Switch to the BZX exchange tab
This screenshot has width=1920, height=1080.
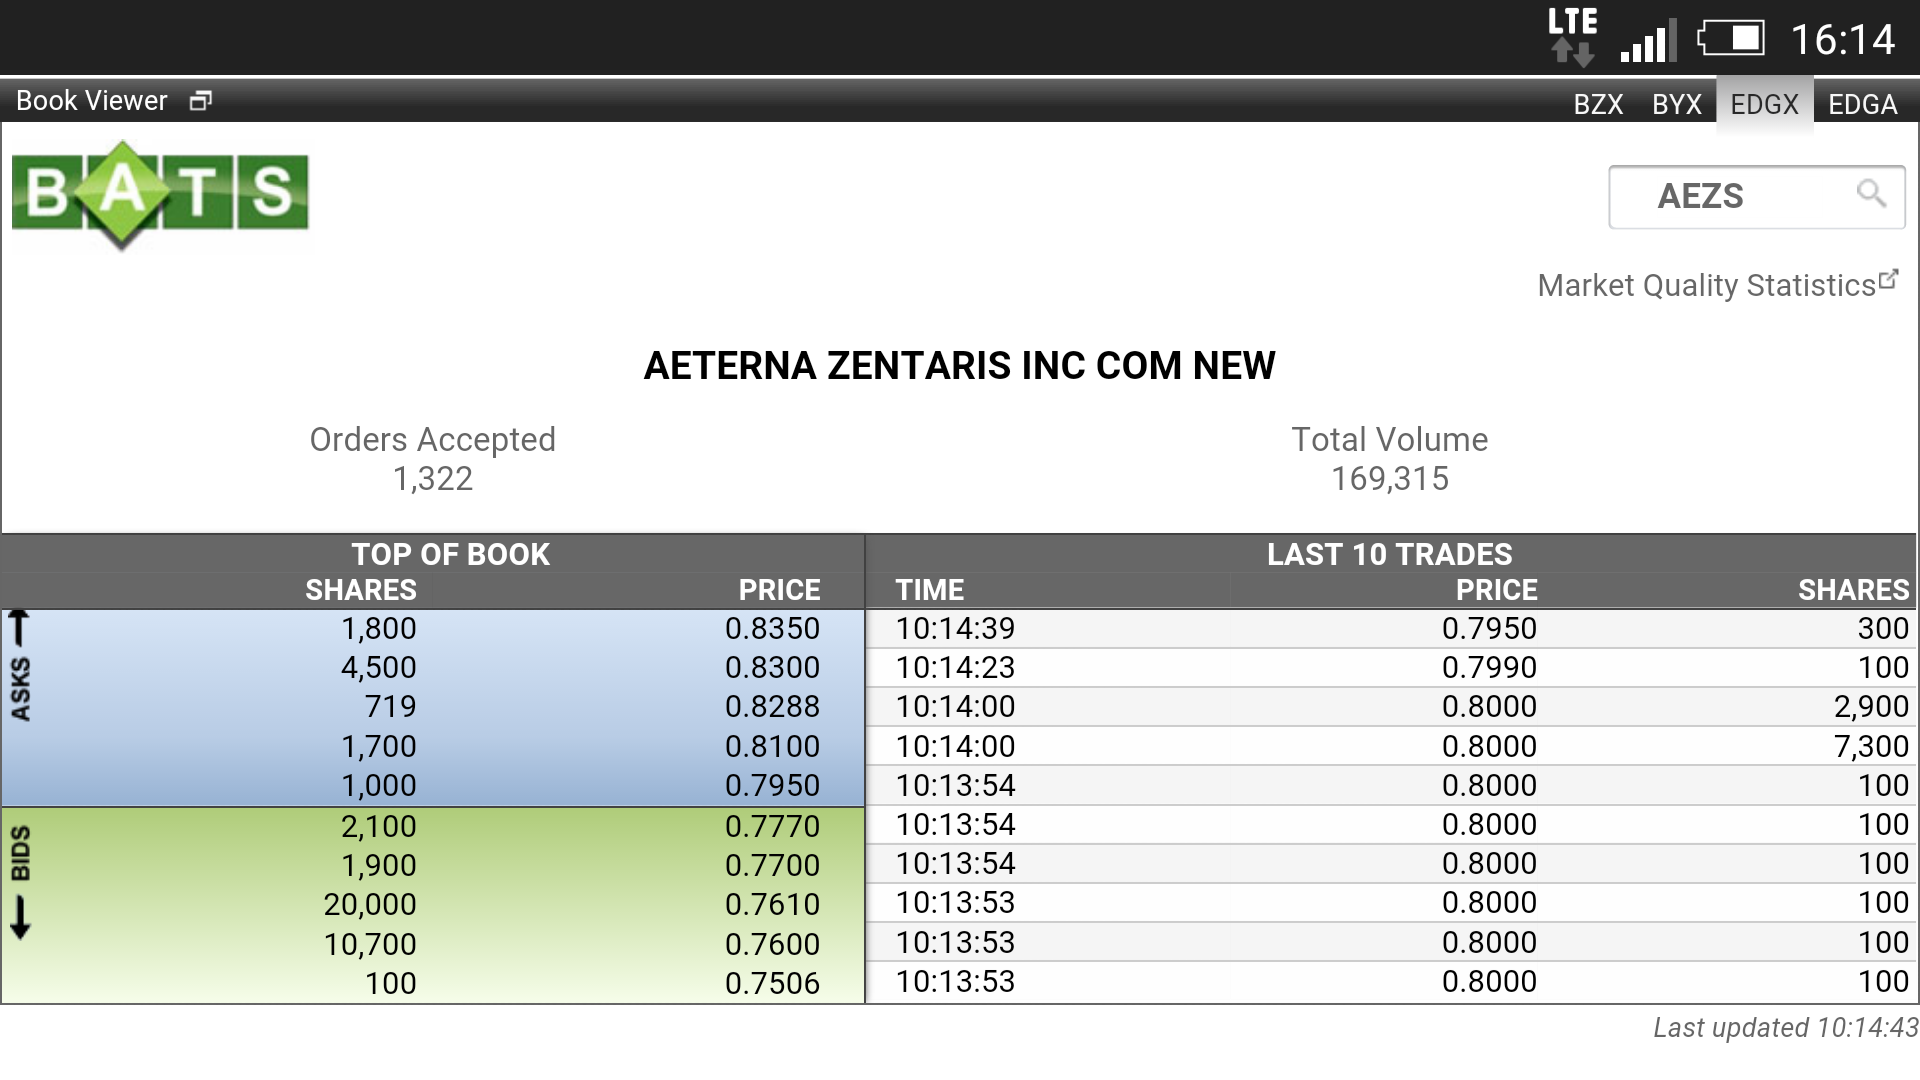pyautogui.click(x=1598, y=103)
